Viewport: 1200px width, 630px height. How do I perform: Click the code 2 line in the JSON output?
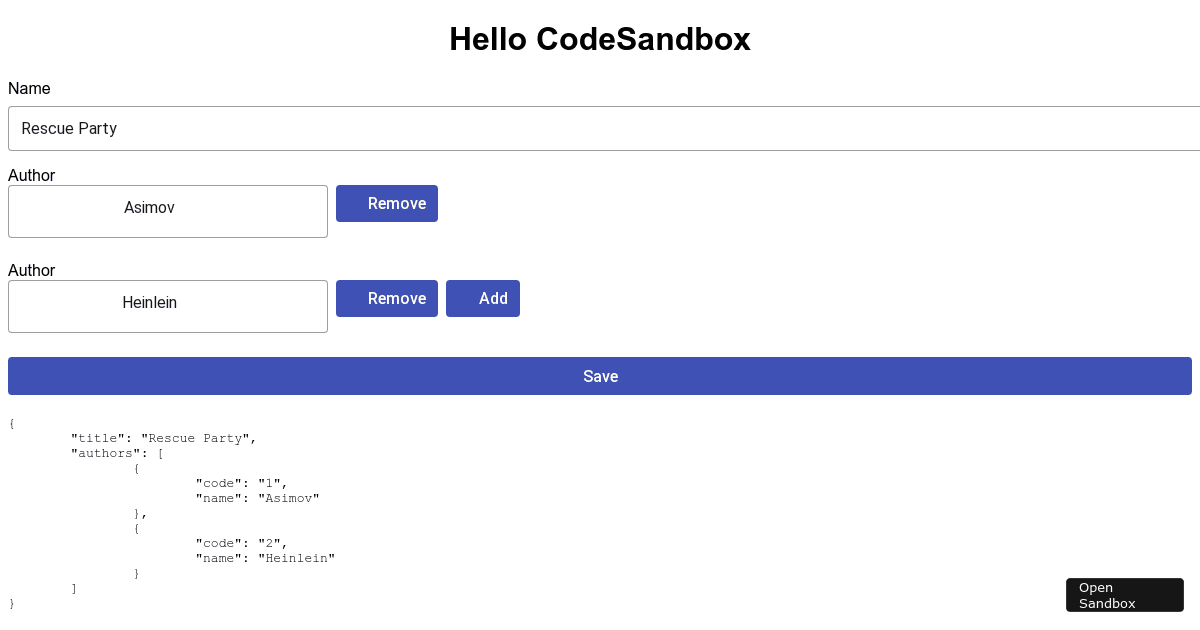click(x=241, y=543)
